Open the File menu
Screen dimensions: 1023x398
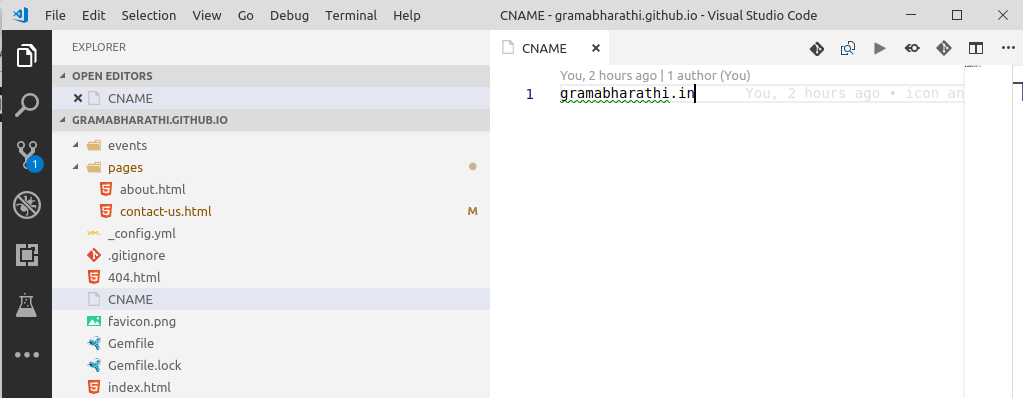55,15
